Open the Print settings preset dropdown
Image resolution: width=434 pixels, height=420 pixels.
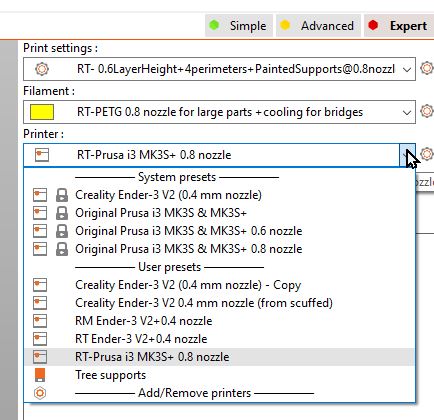coord(407,69)
